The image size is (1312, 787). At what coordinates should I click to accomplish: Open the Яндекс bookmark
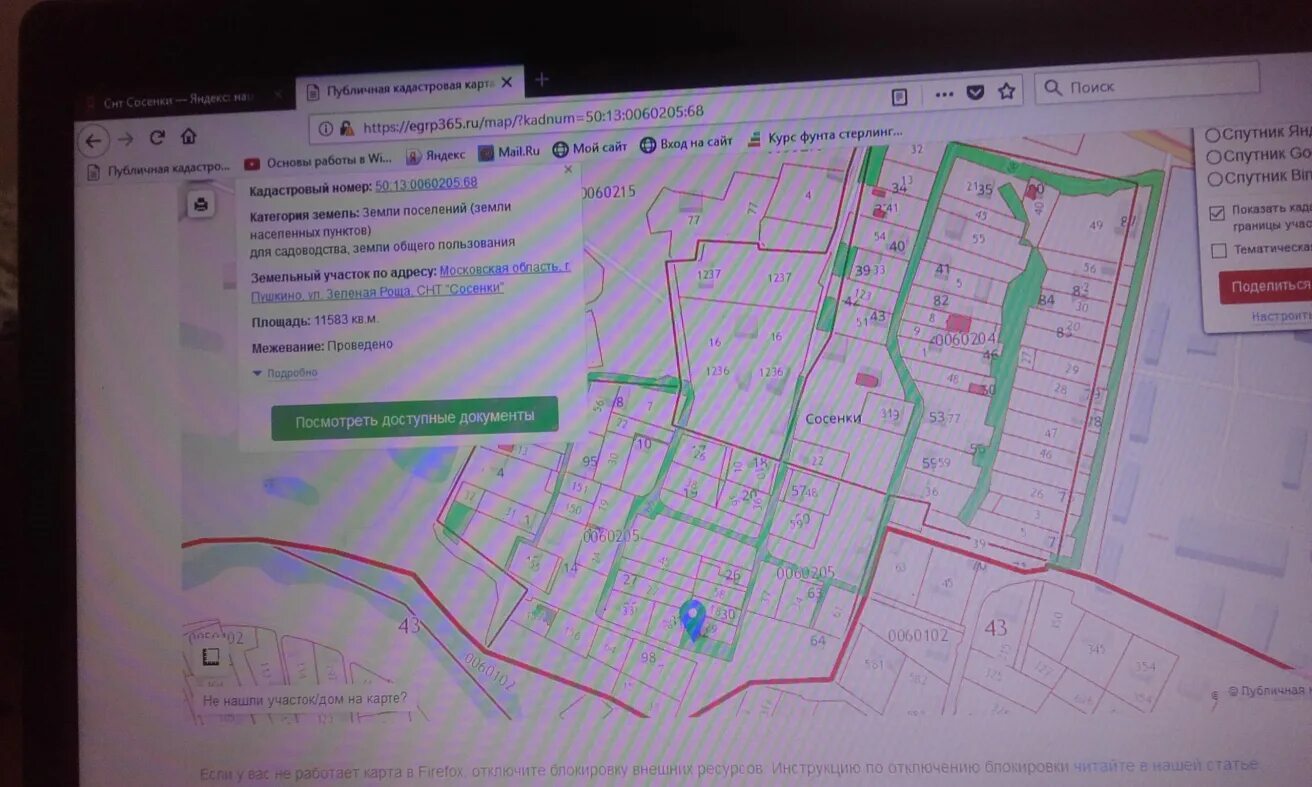[435, 155]
